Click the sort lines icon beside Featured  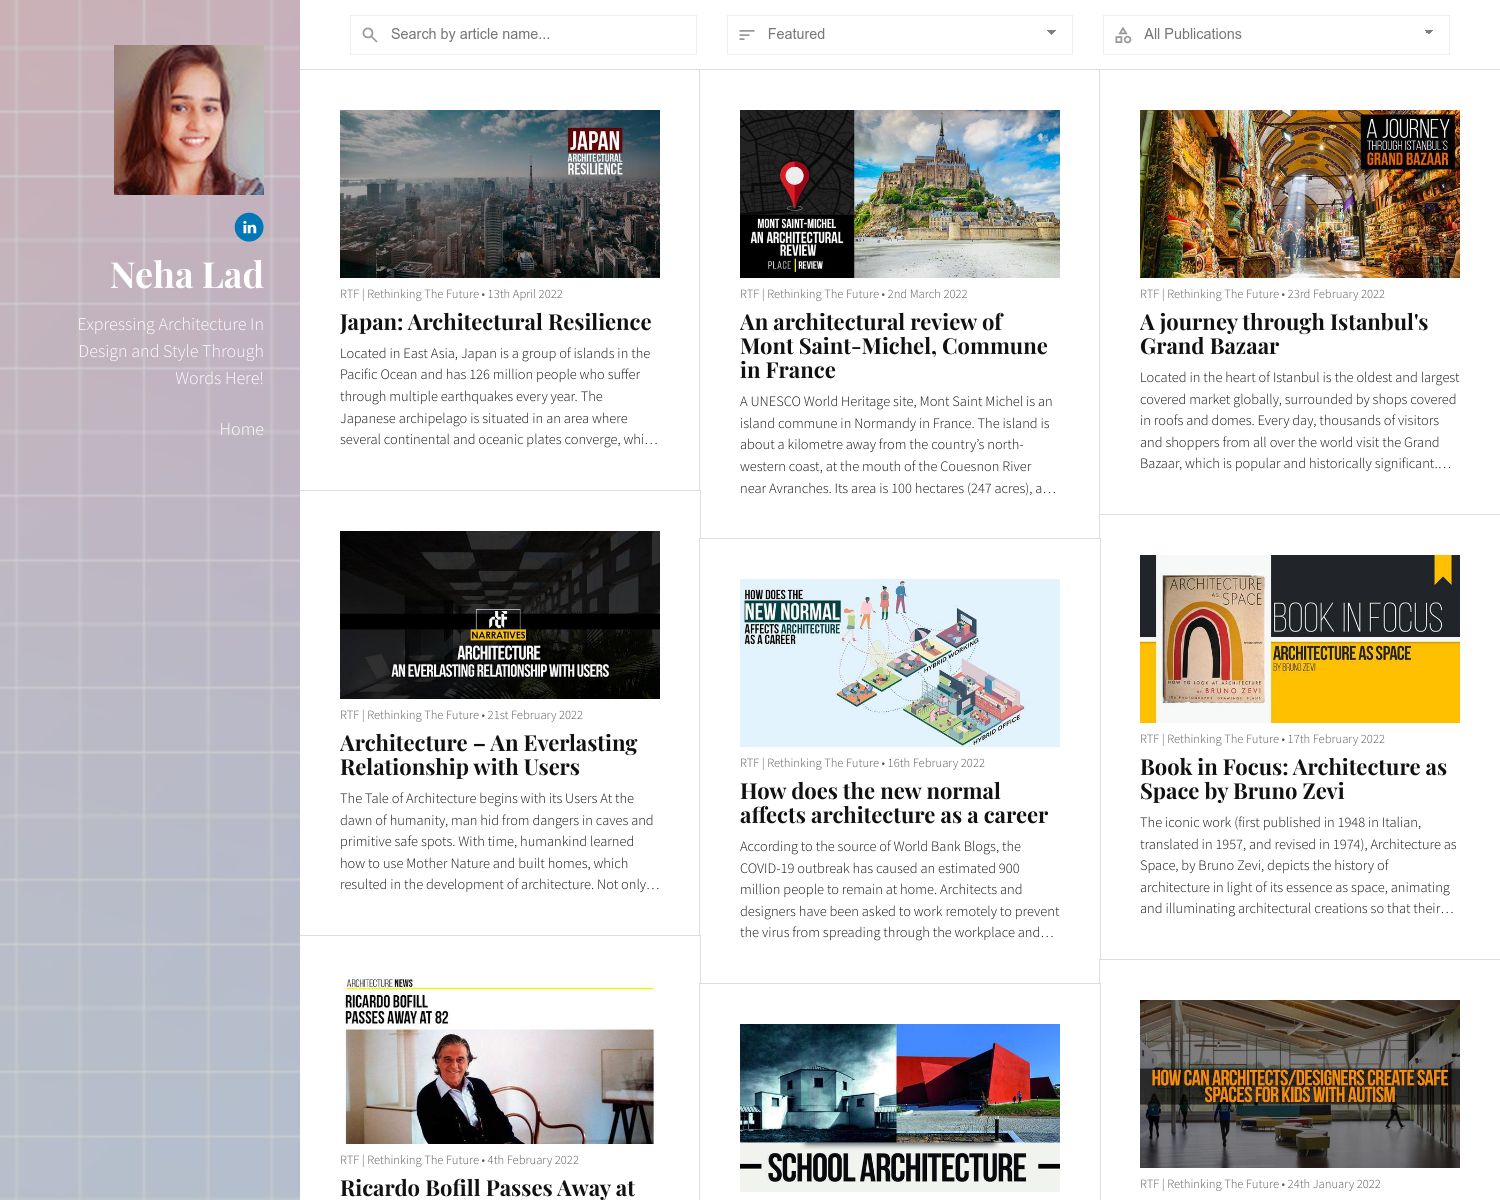click(746, 35)
